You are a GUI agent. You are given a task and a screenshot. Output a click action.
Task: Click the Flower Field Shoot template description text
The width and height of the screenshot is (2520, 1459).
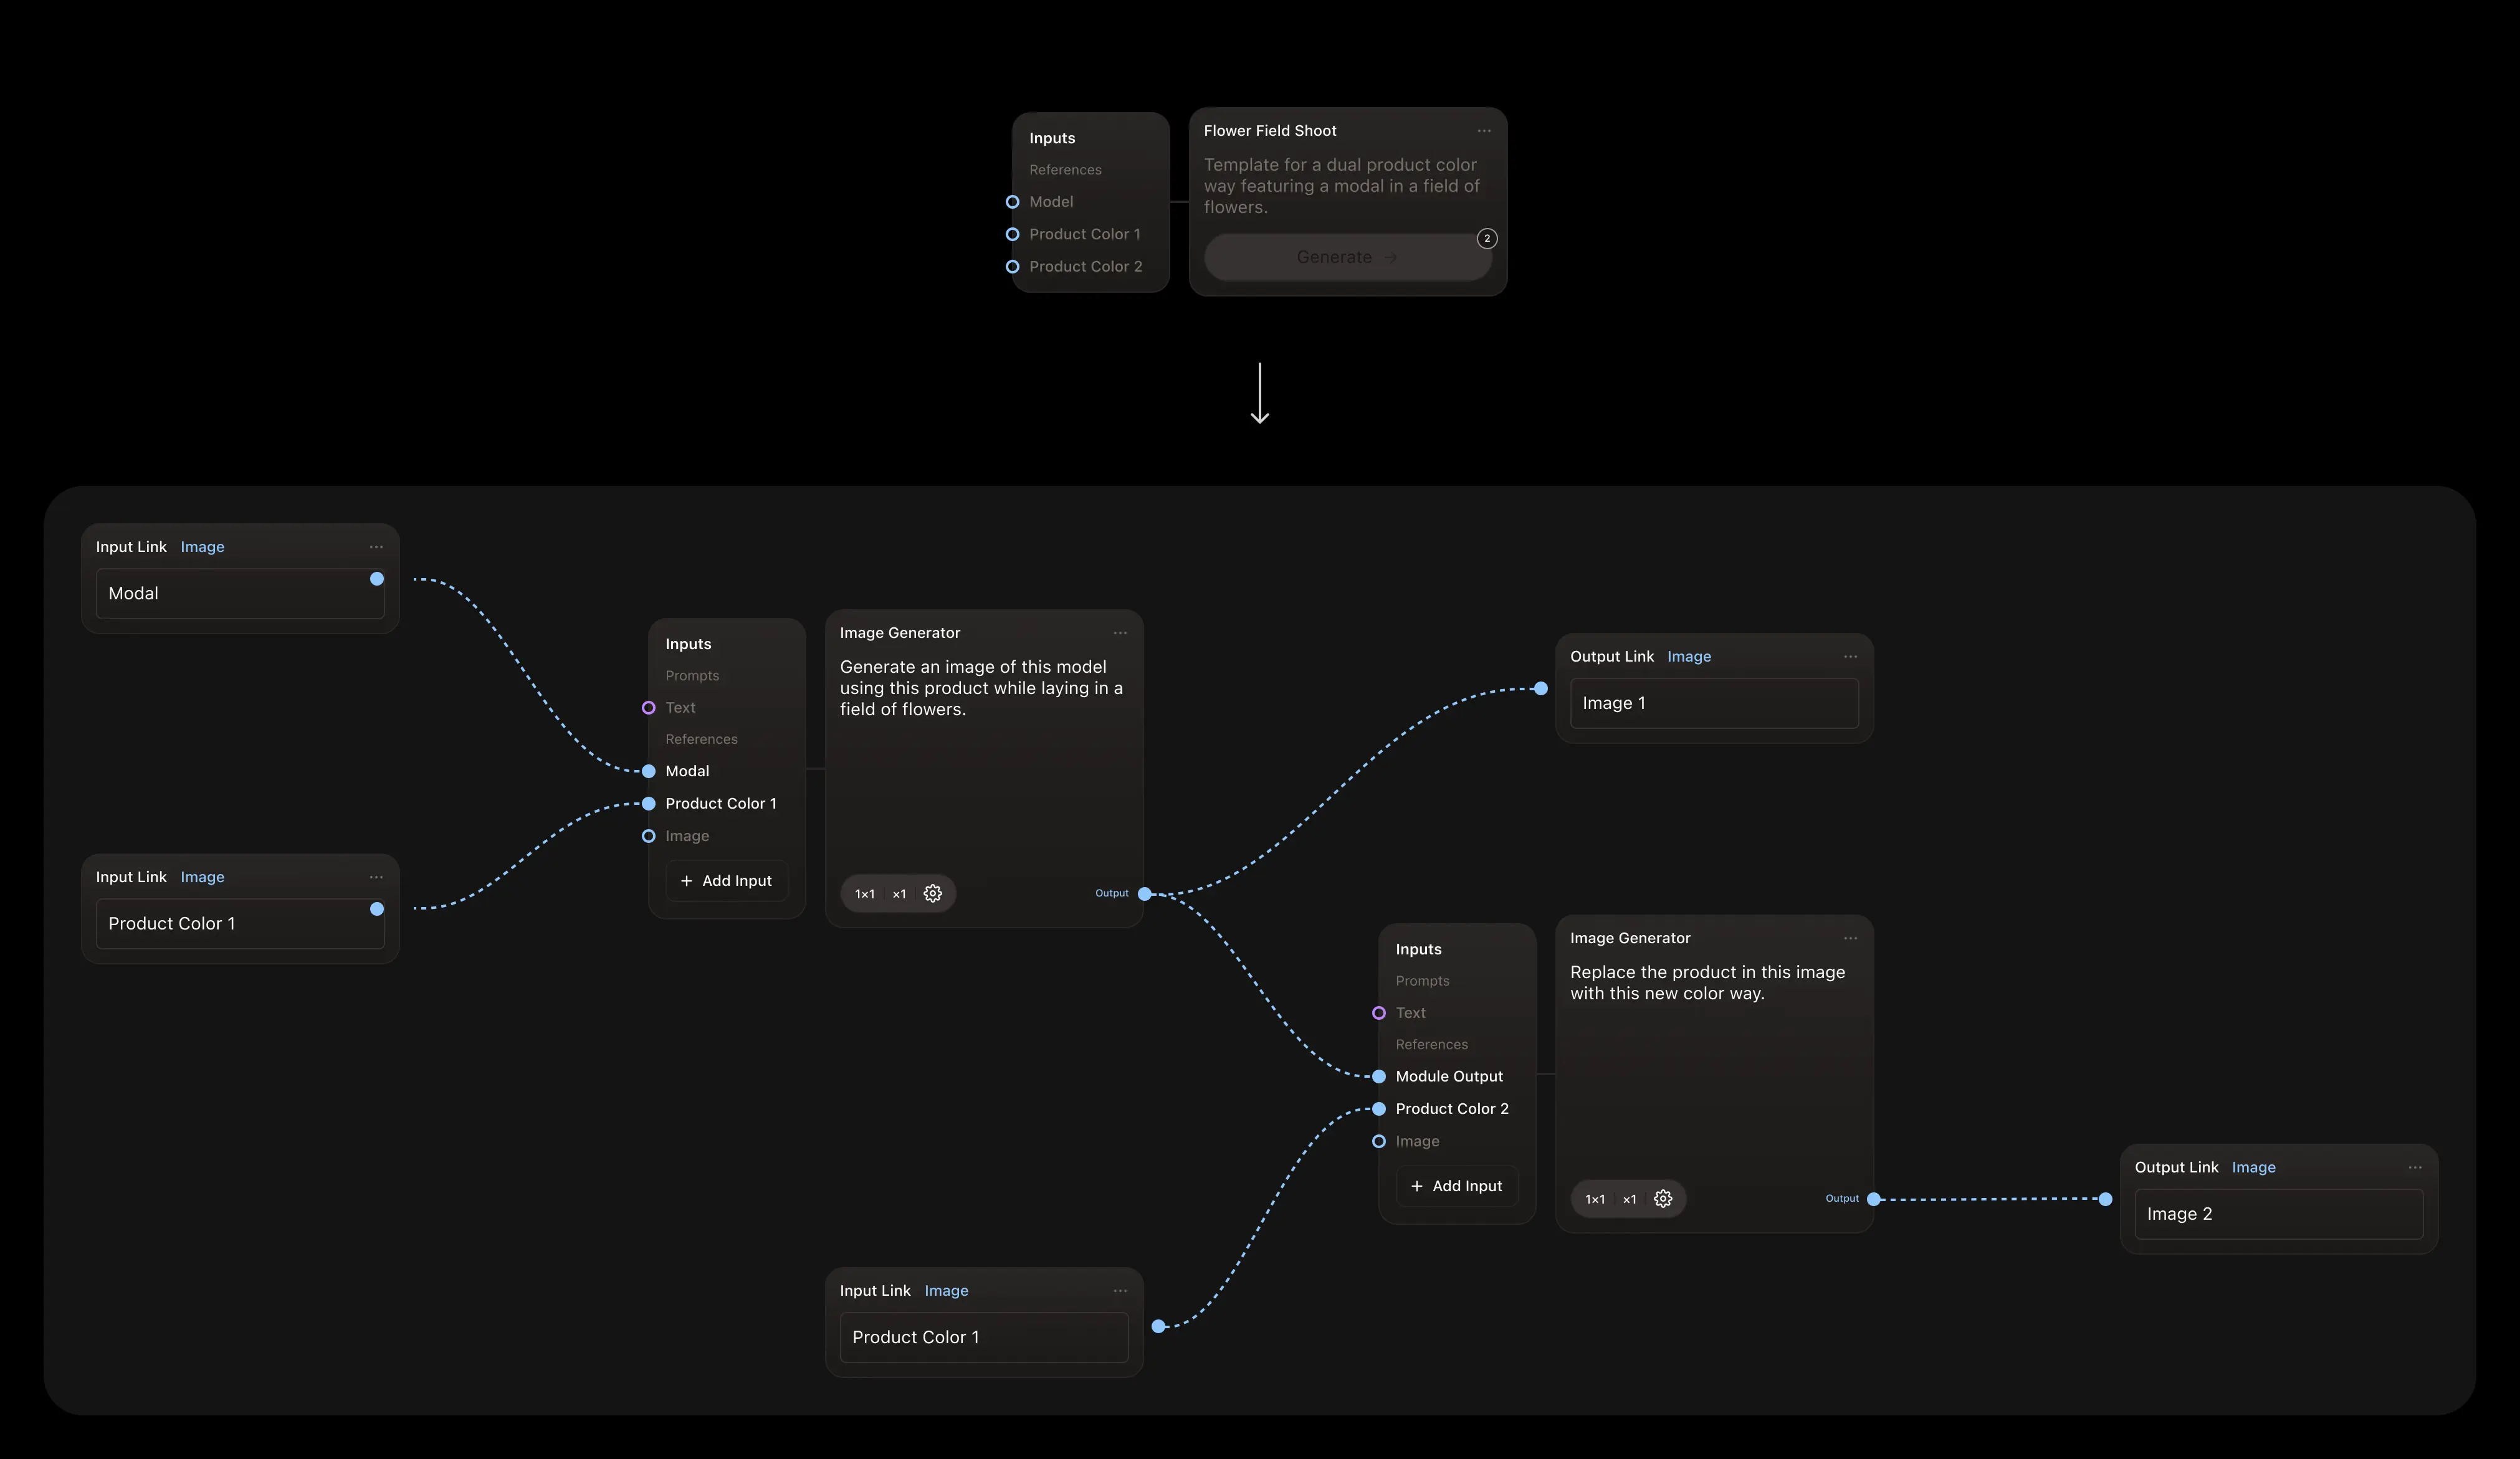[x=1341, y=186]
